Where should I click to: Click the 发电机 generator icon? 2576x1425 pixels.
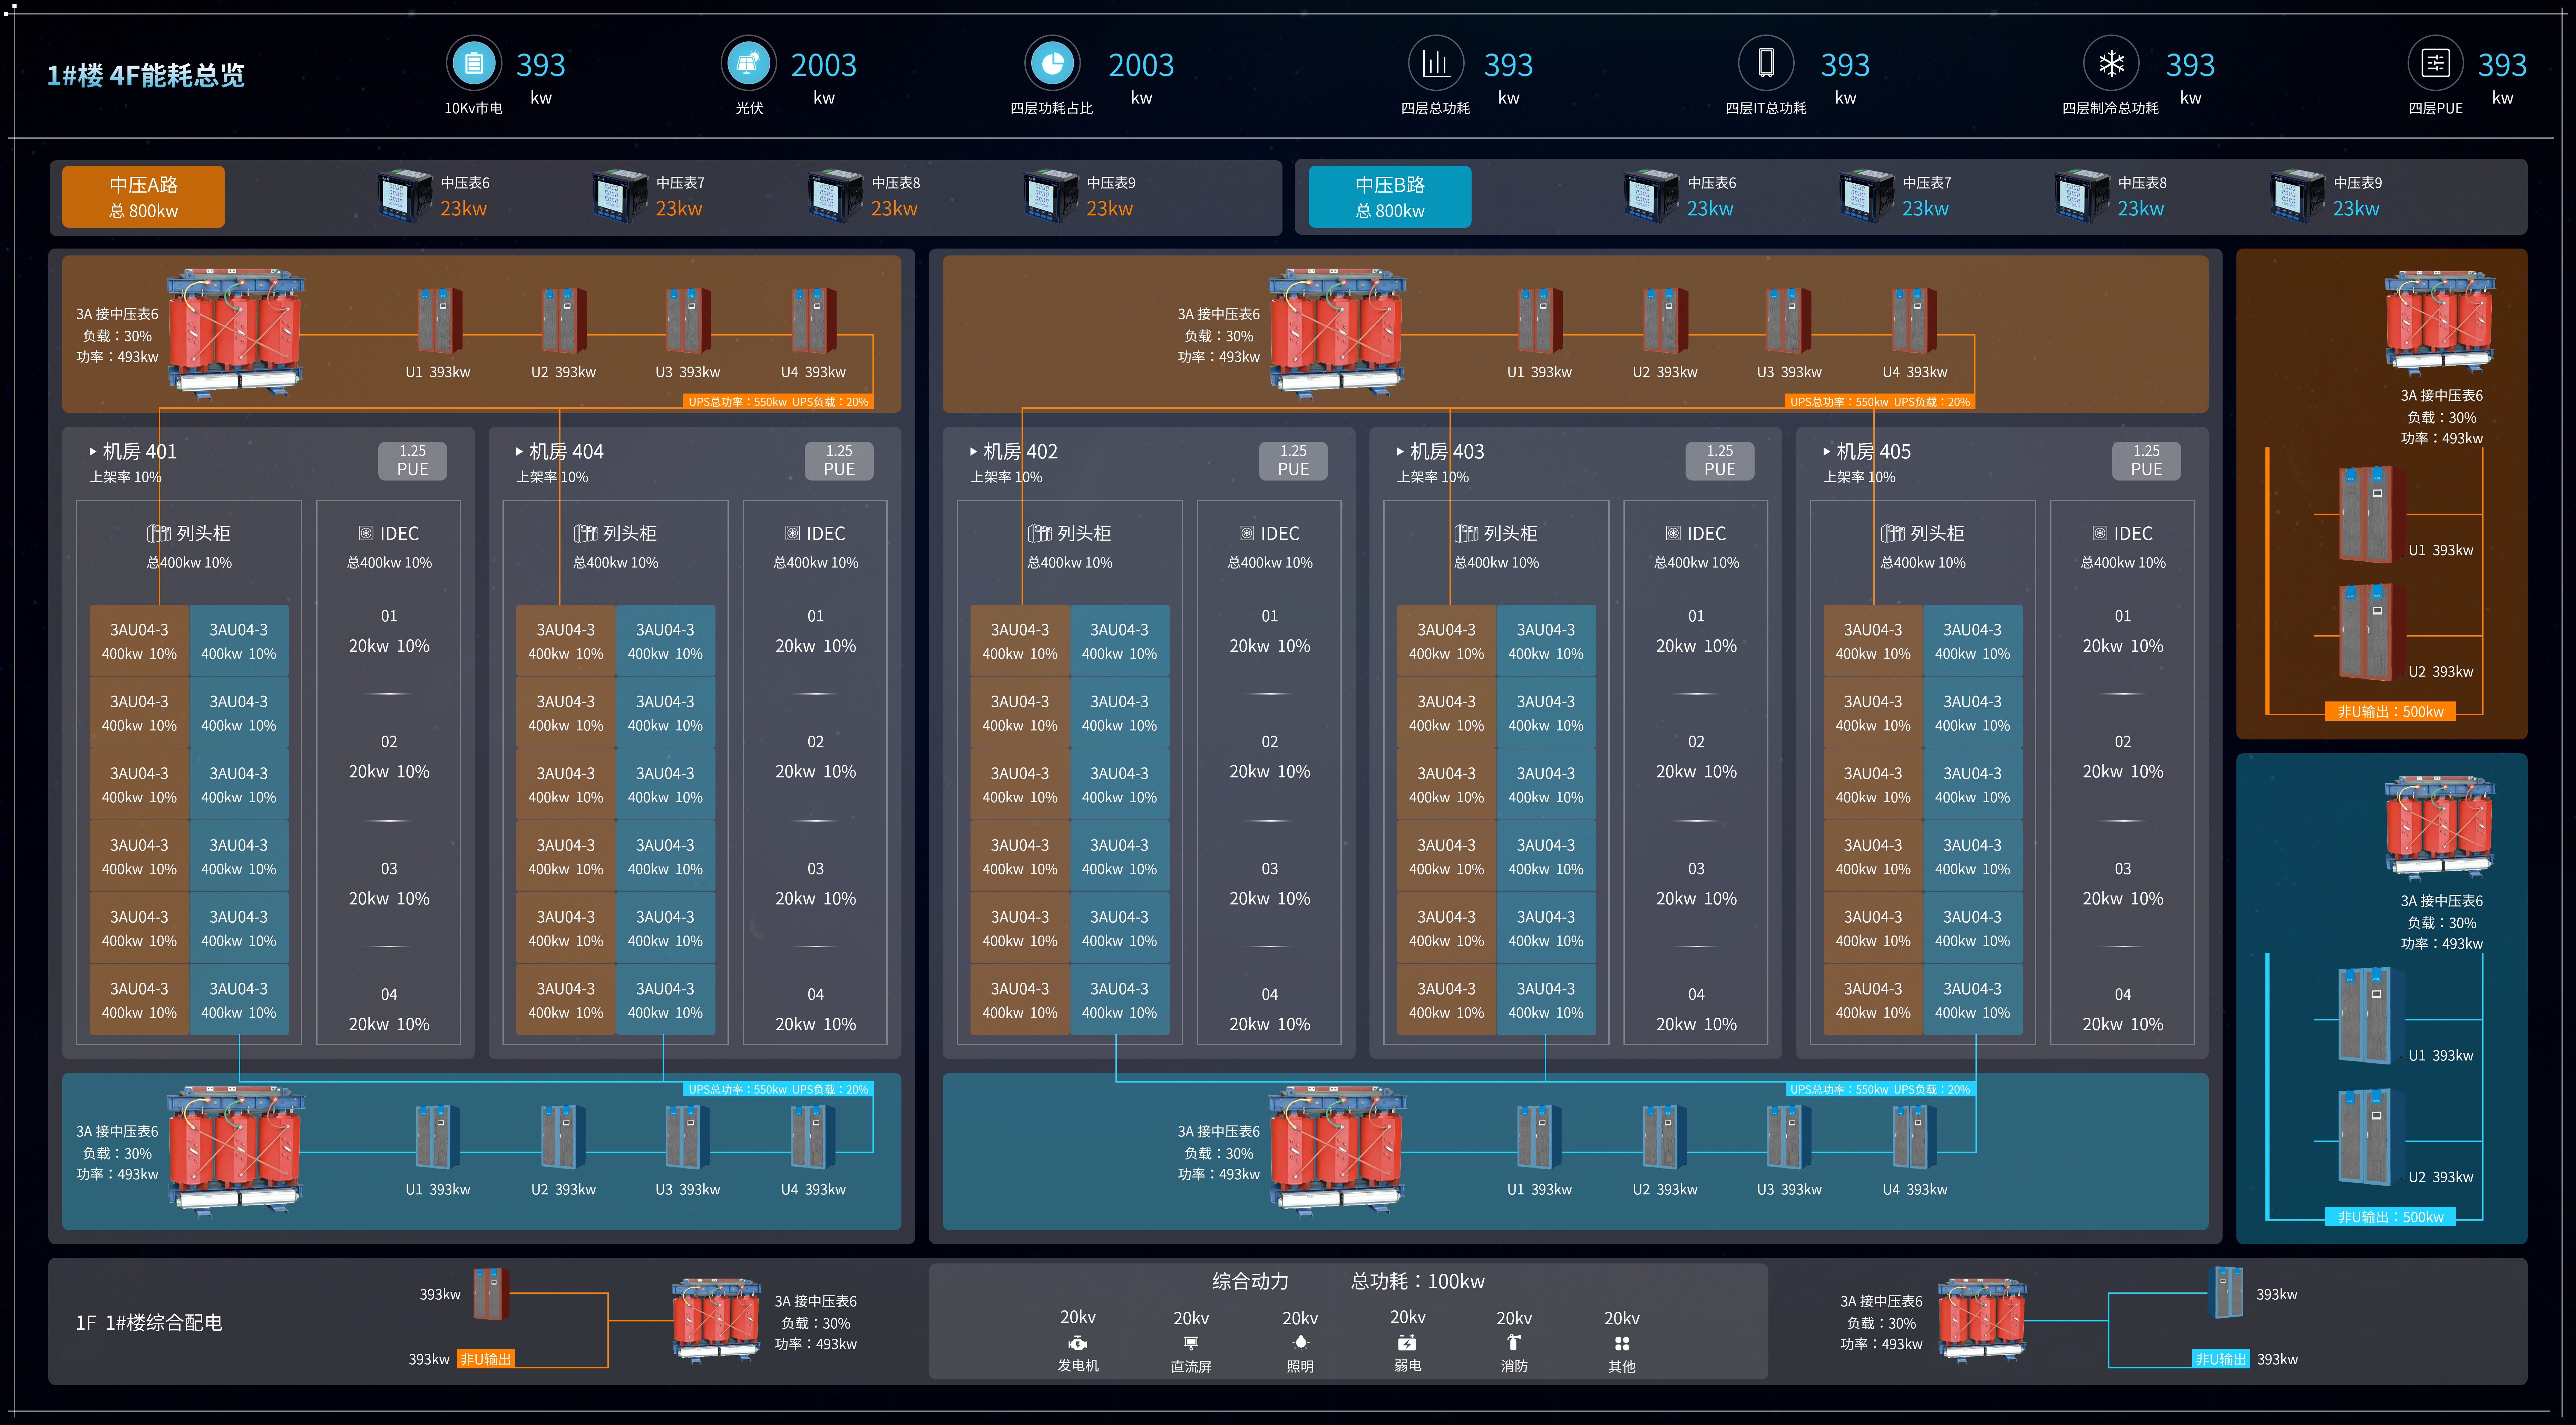point(1078,1343)
